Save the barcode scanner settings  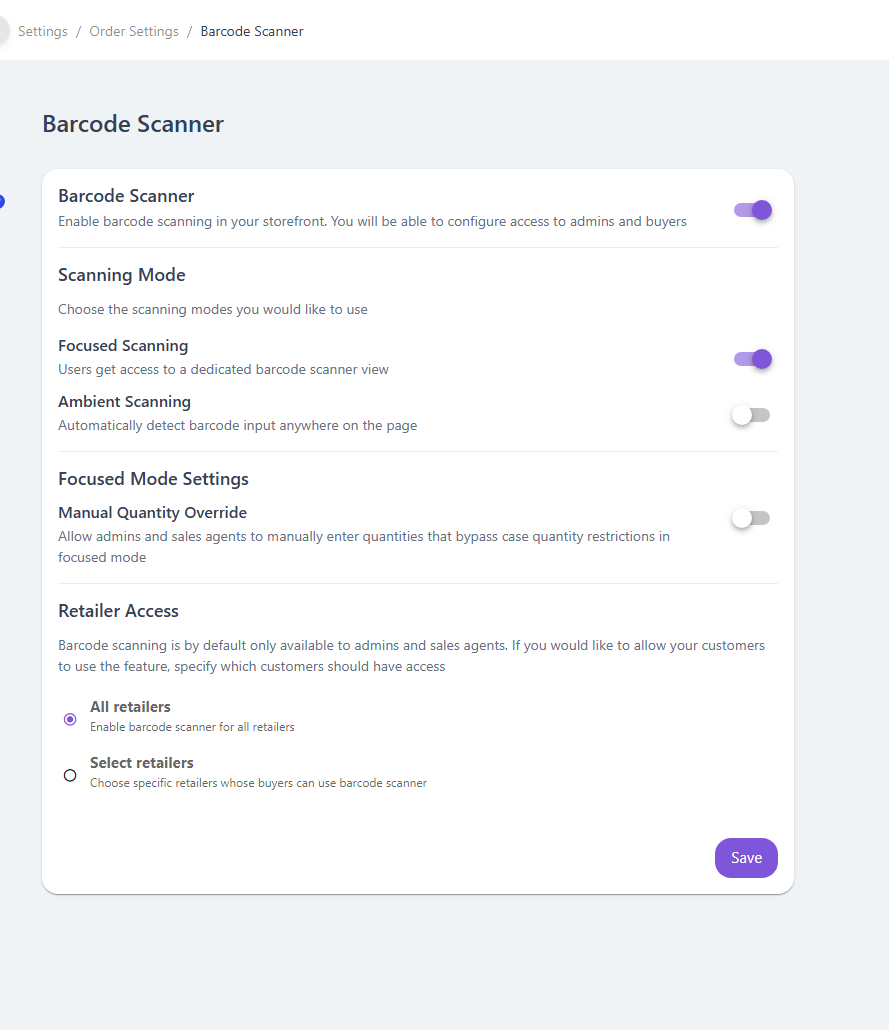pyautogui.click(x=746, y=858)
